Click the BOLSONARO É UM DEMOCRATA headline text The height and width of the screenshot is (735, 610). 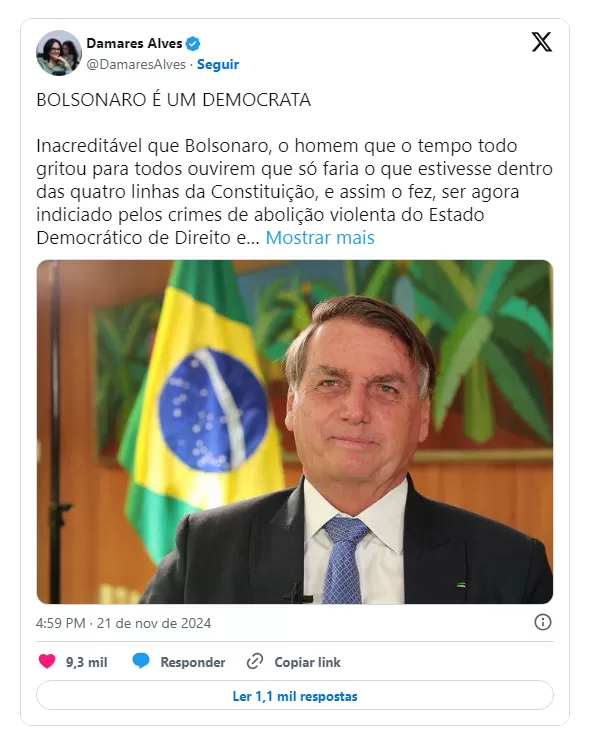pos(173,100)
